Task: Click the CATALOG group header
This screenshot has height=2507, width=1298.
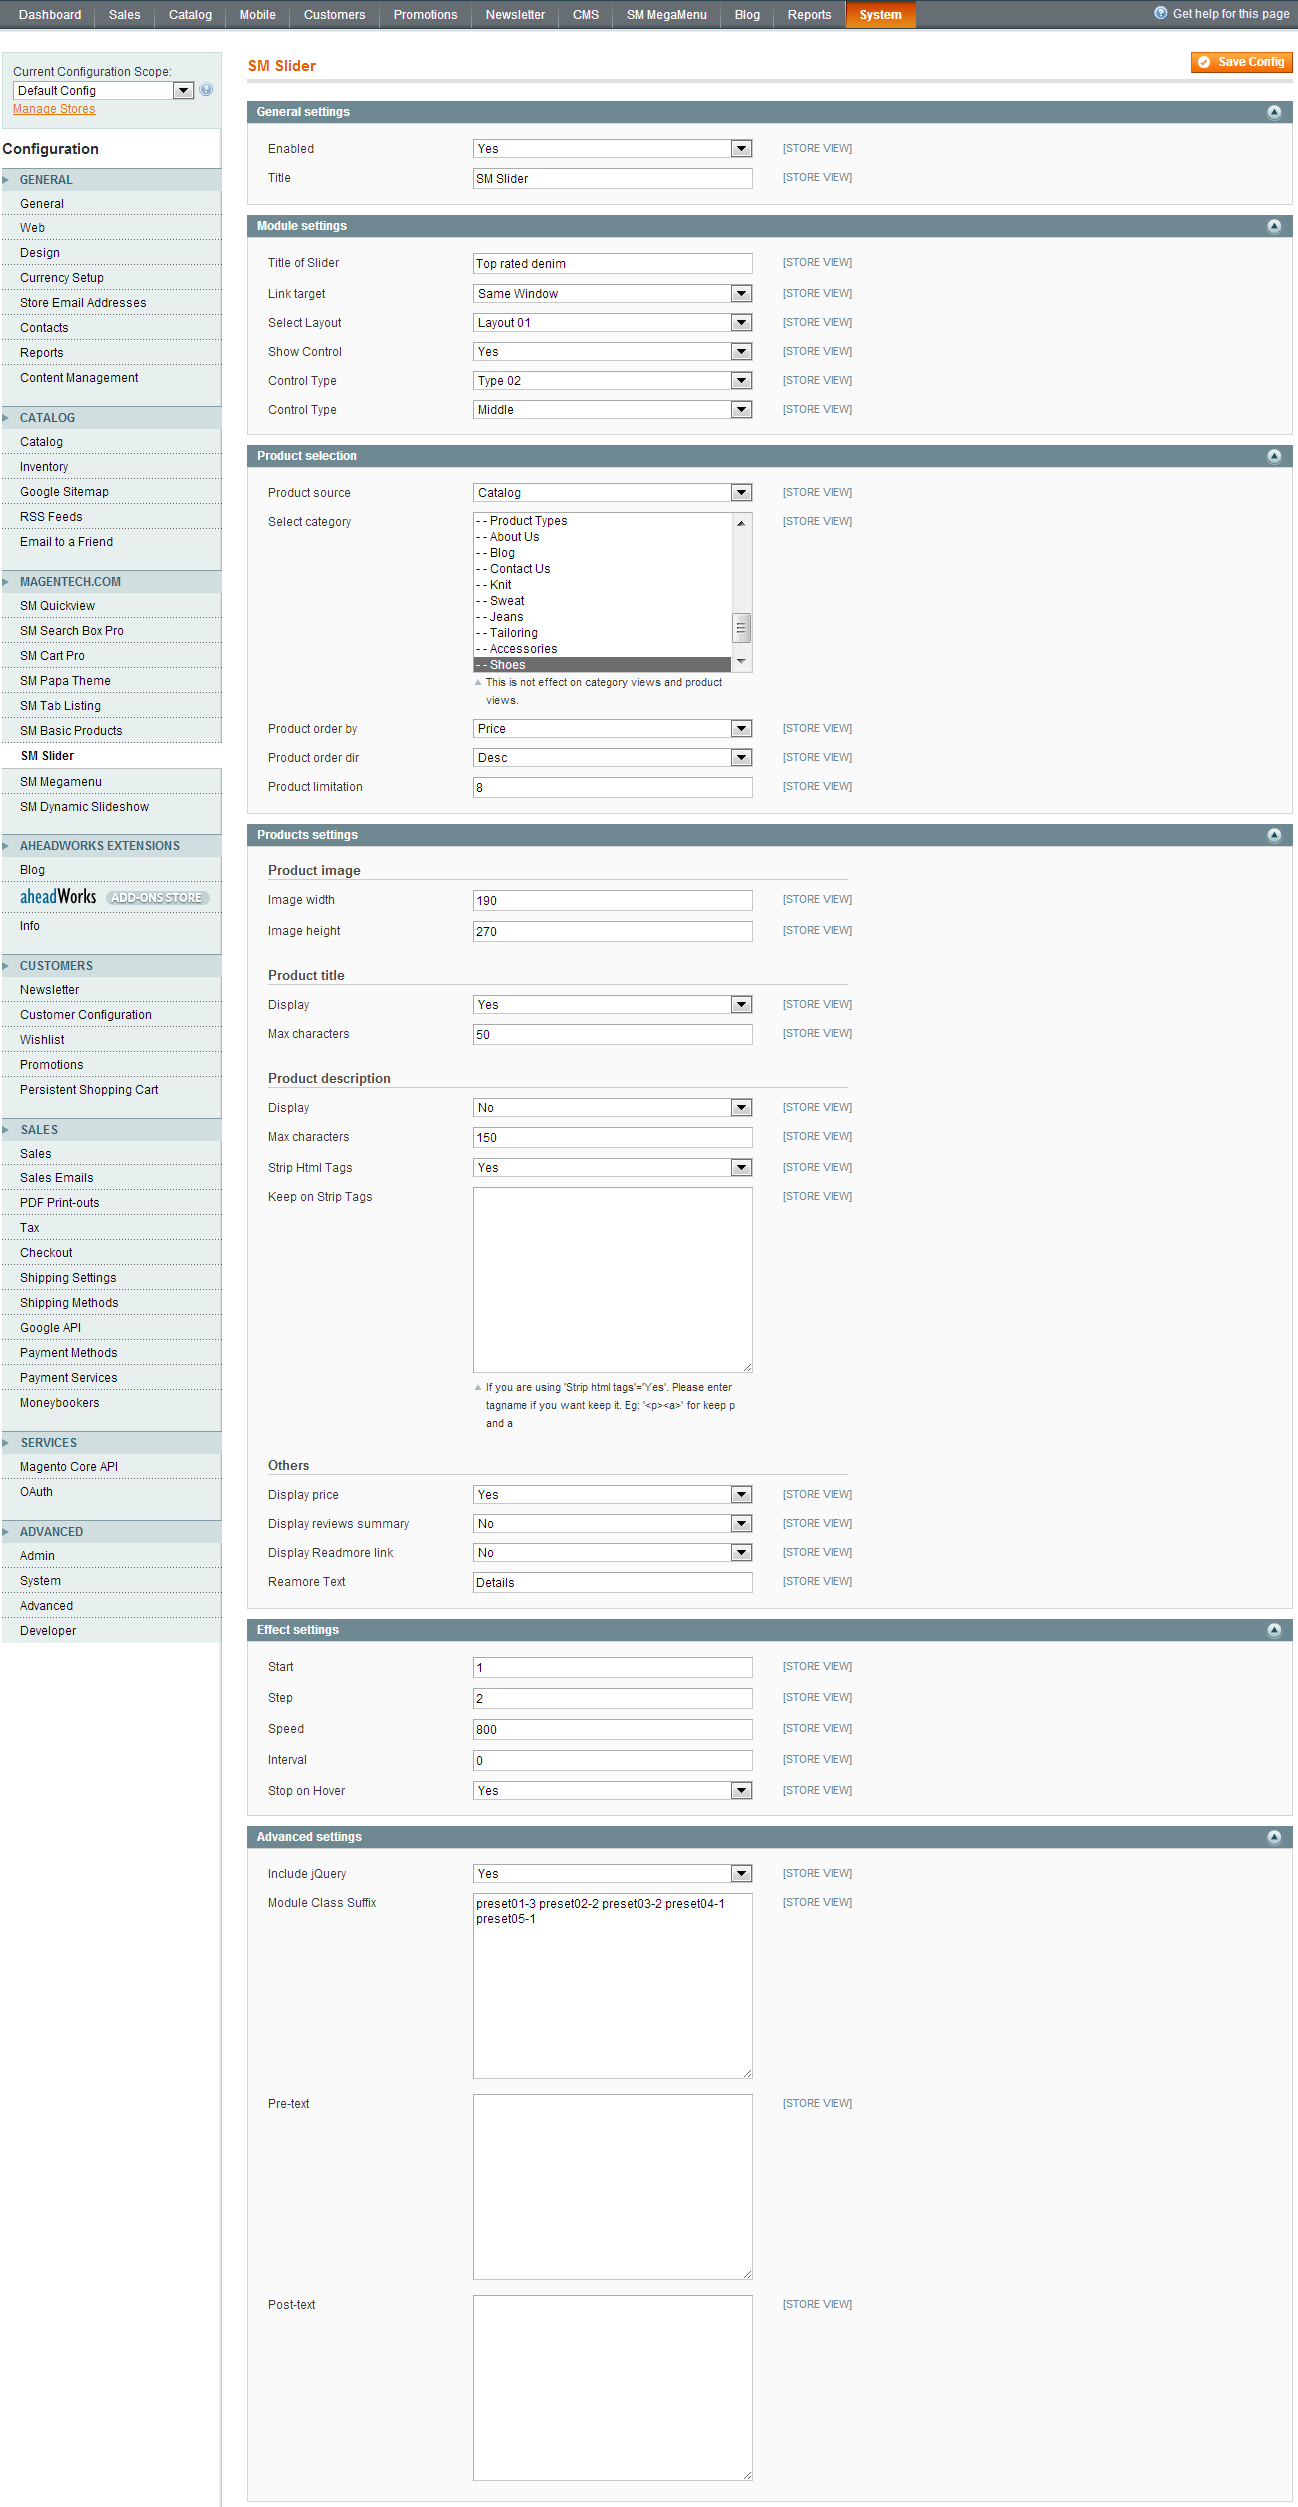Action: 111,418
